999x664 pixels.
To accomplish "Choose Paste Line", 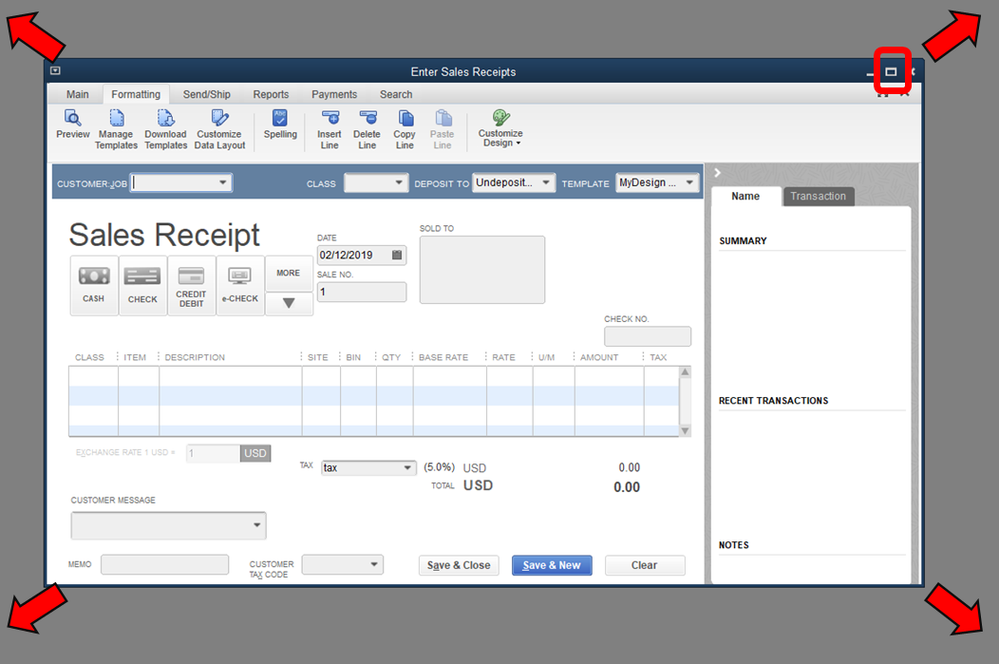I will (442, 129).
